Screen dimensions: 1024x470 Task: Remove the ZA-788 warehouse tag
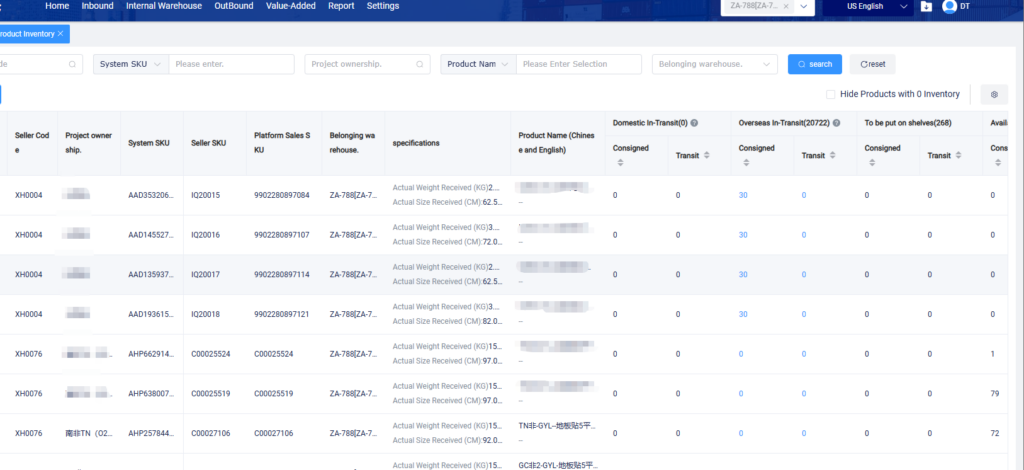(786, 6)
